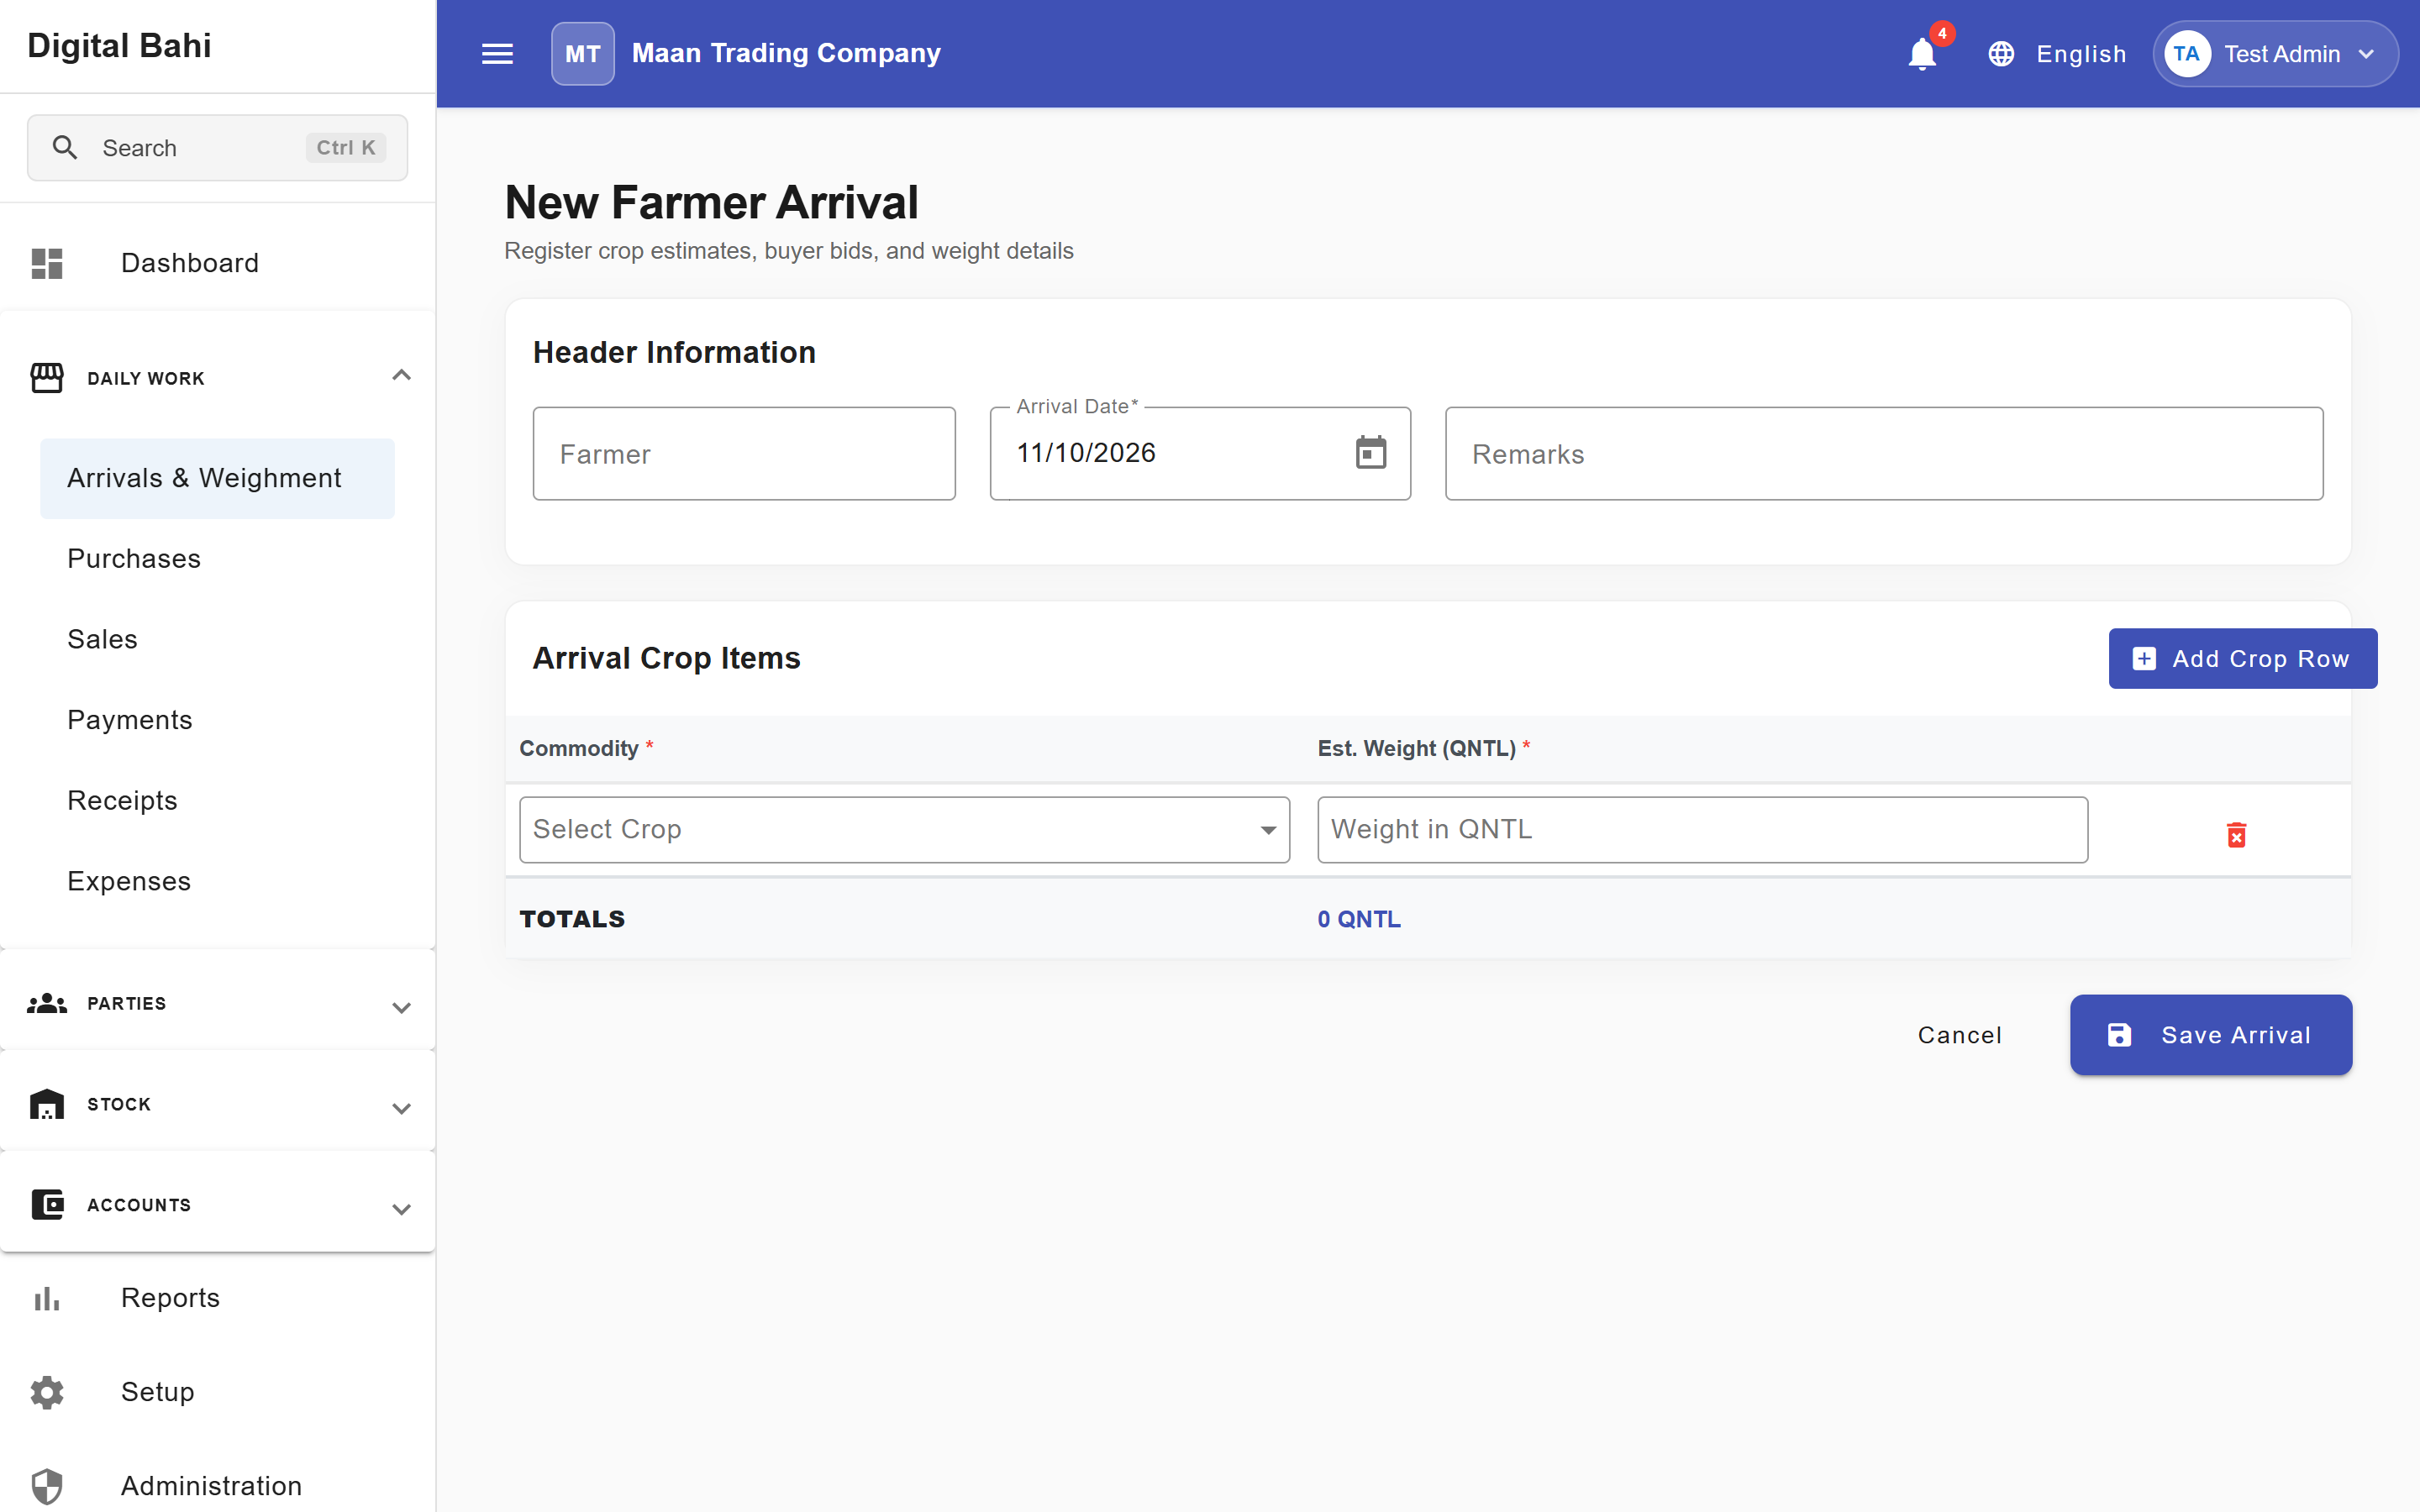This screenshot has height=1512, width=2420.
Task: Go to Dashboard
Action: (217, 263)
